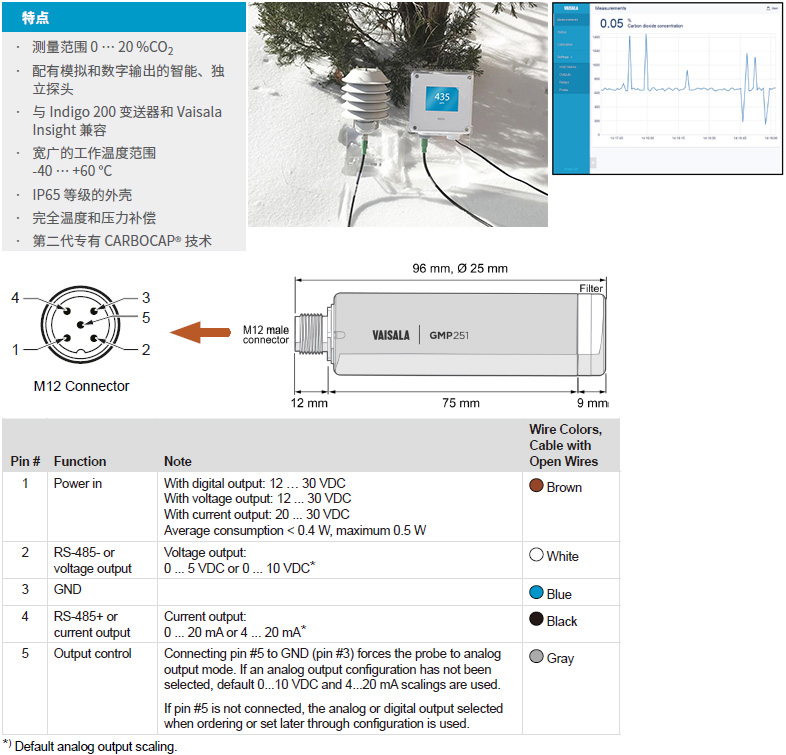This screenshot has width=786, height=755.
Task: Click the blue '特点' section header
Action: click(124, 18)
